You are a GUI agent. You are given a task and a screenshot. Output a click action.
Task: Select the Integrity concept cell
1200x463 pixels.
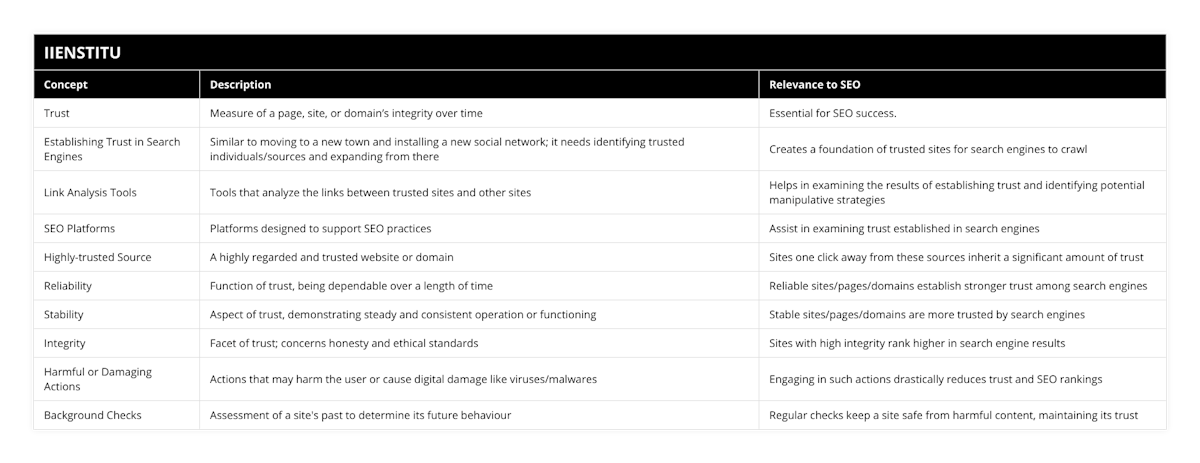(x=66, y=343)
